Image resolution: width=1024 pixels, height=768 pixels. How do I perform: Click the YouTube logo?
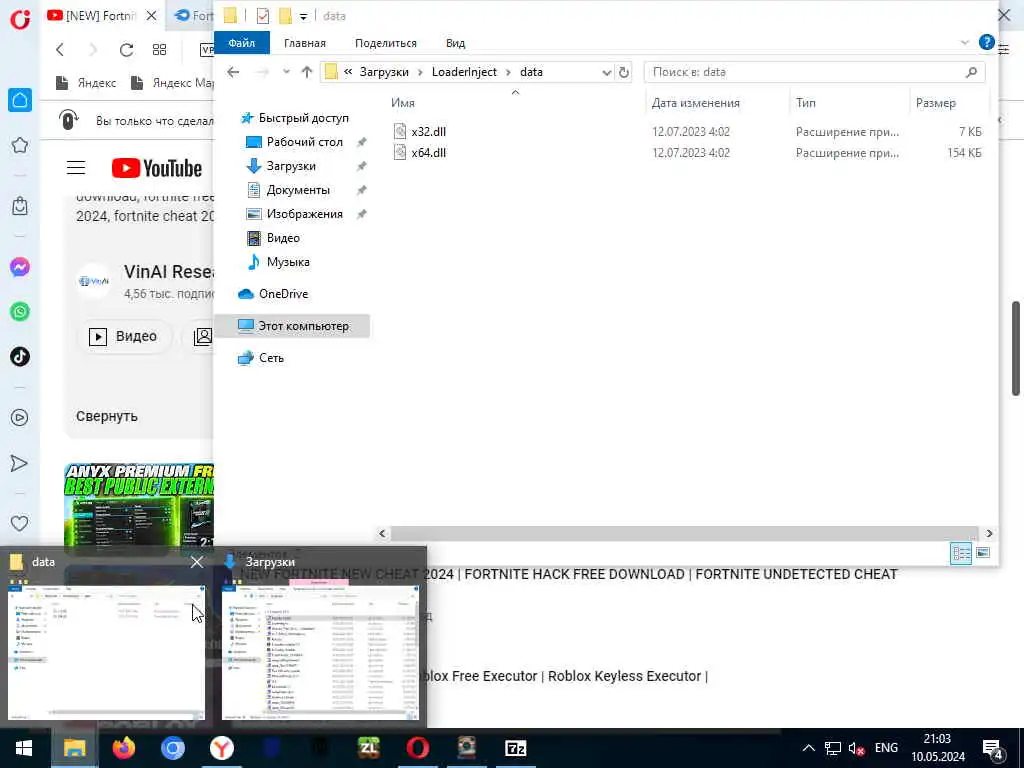pyautogui.click(x=157, y=168)
